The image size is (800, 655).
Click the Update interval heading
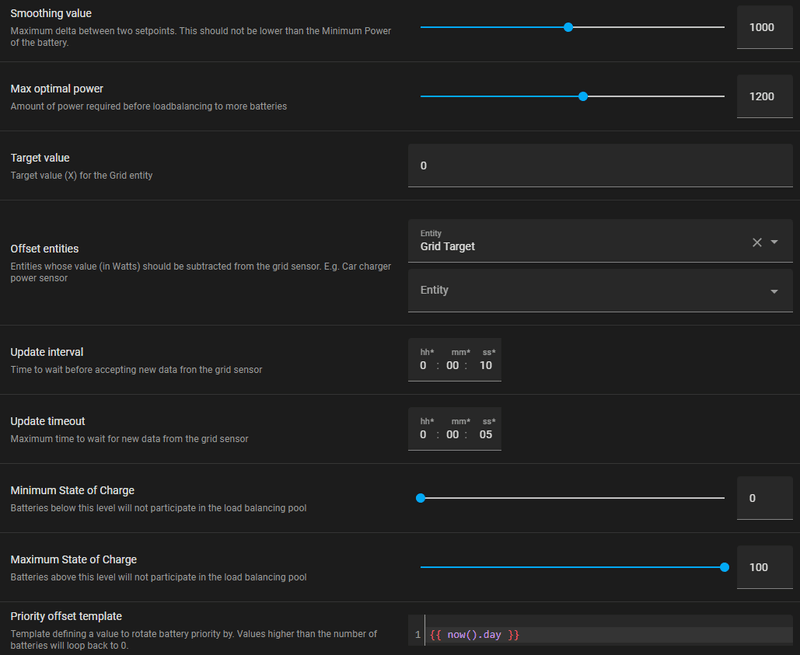pyautogui.click(x=47, y=352)
